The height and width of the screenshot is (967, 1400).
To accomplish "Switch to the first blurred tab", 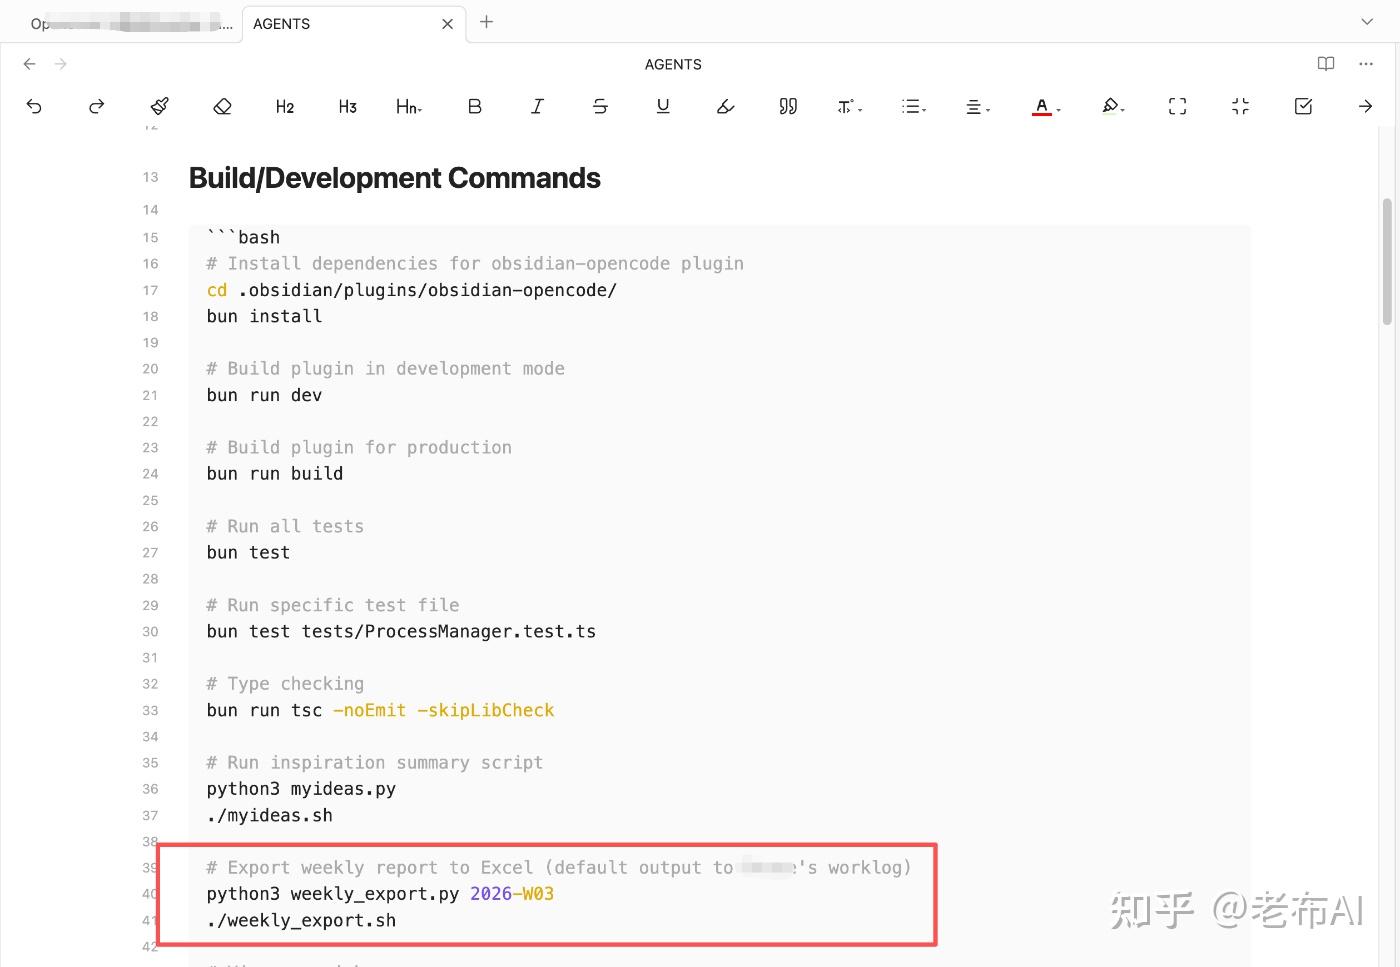I will [x=130, y=24].
